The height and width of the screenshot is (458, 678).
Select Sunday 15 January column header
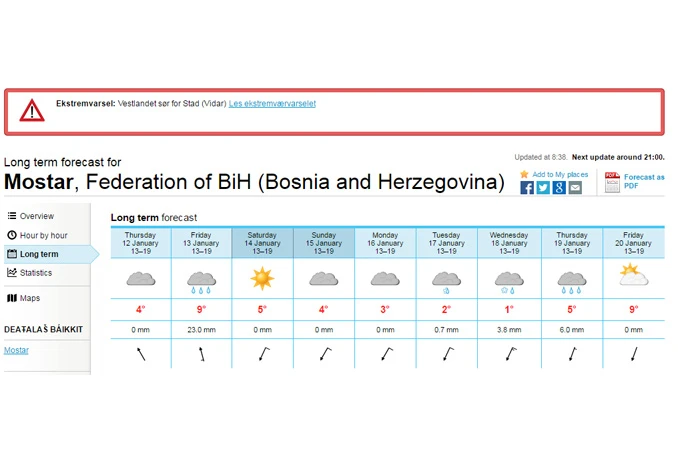(324, 243)
